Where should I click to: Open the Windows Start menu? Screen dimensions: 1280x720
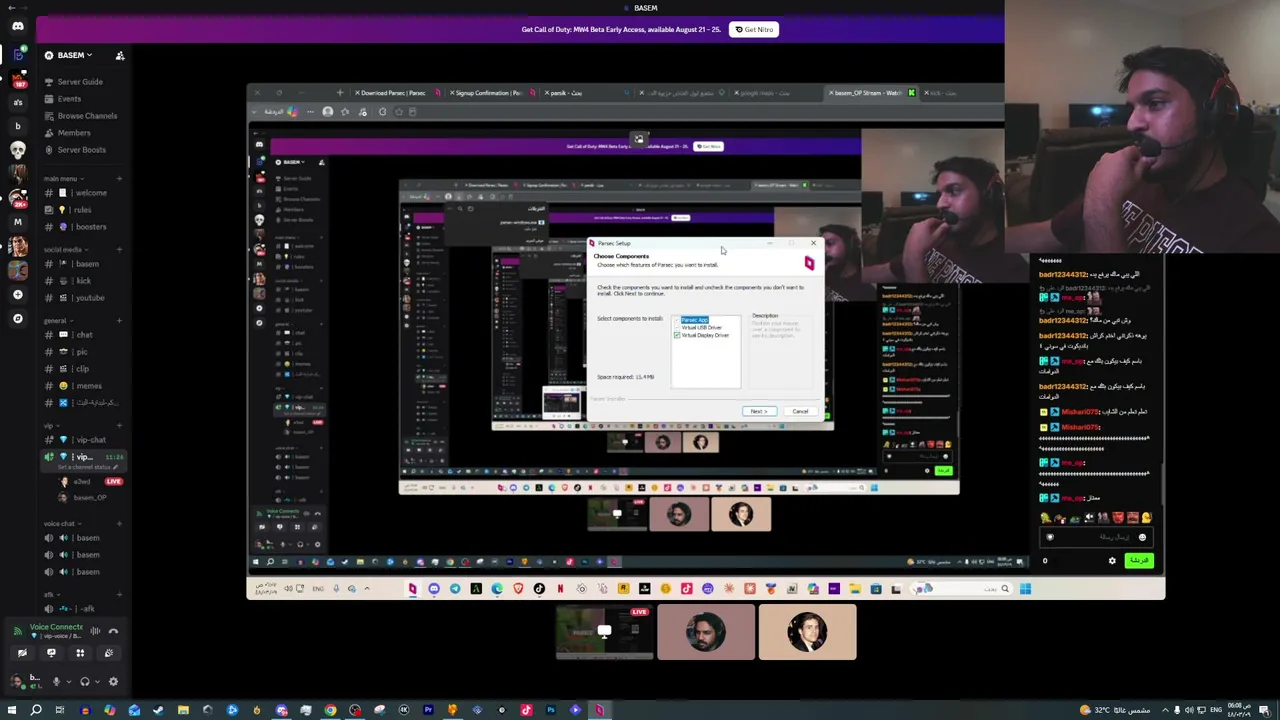pyautogui.click(x=11, y=710)
